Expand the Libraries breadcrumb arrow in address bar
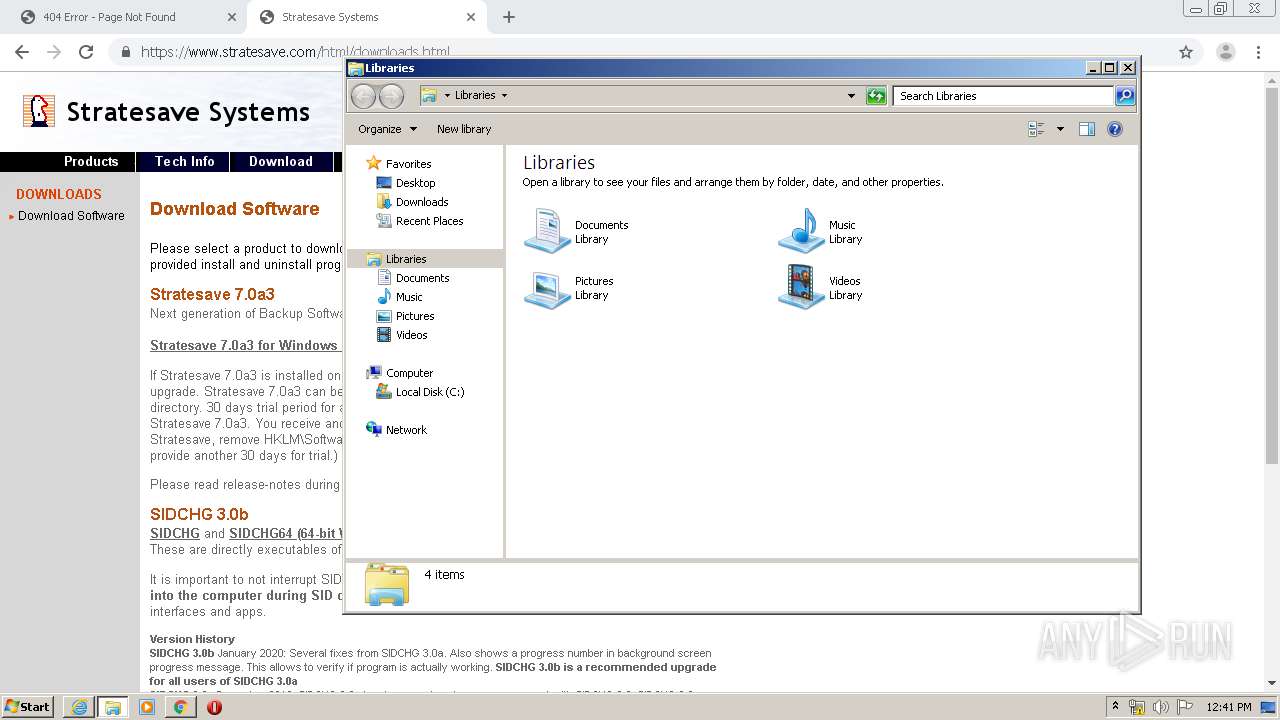The width and height of the screenshot is (1280, 720). point(504,96)
